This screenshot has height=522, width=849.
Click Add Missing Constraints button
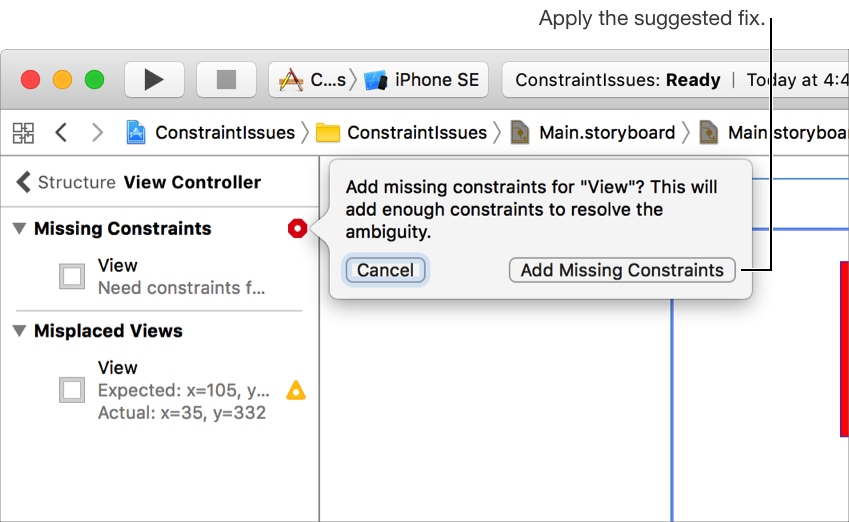(x=622, y=270)
